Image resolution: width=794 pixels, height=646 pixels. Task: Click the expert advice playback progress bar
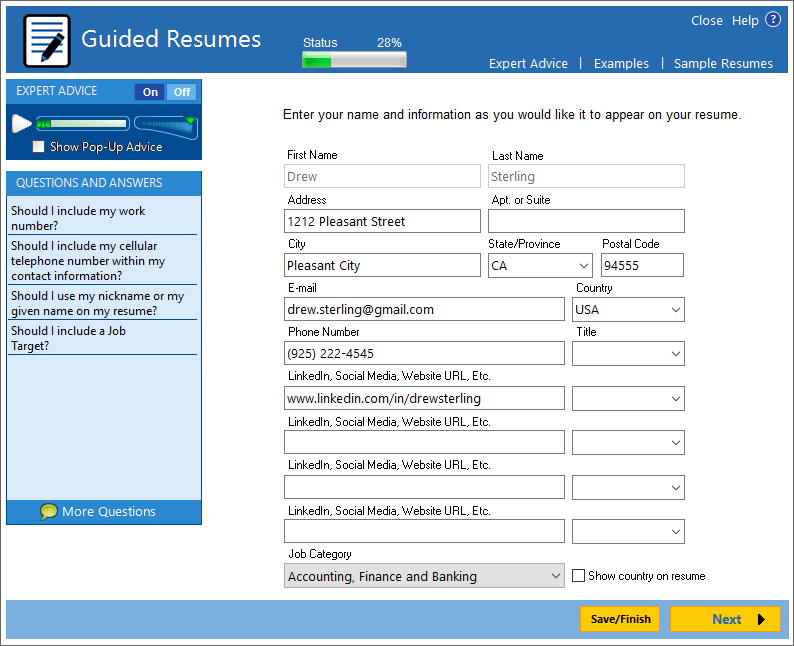83,124
